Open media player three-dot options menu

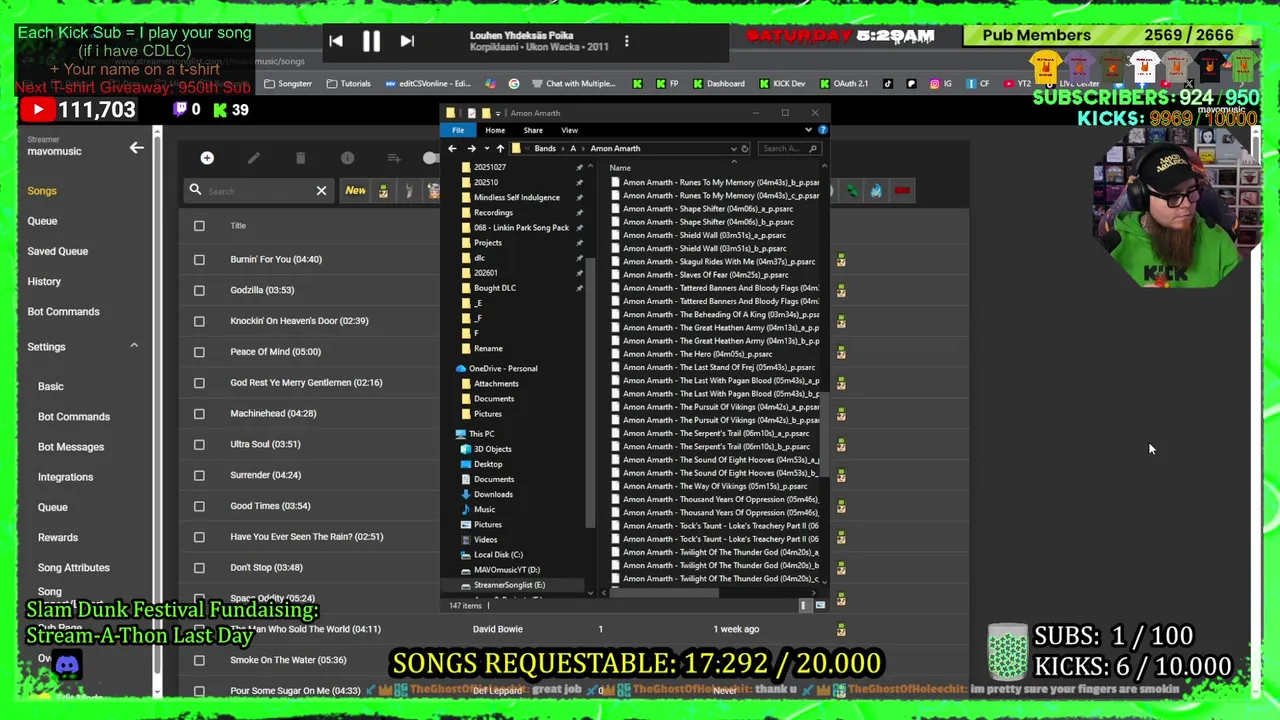tap(626, 41)
